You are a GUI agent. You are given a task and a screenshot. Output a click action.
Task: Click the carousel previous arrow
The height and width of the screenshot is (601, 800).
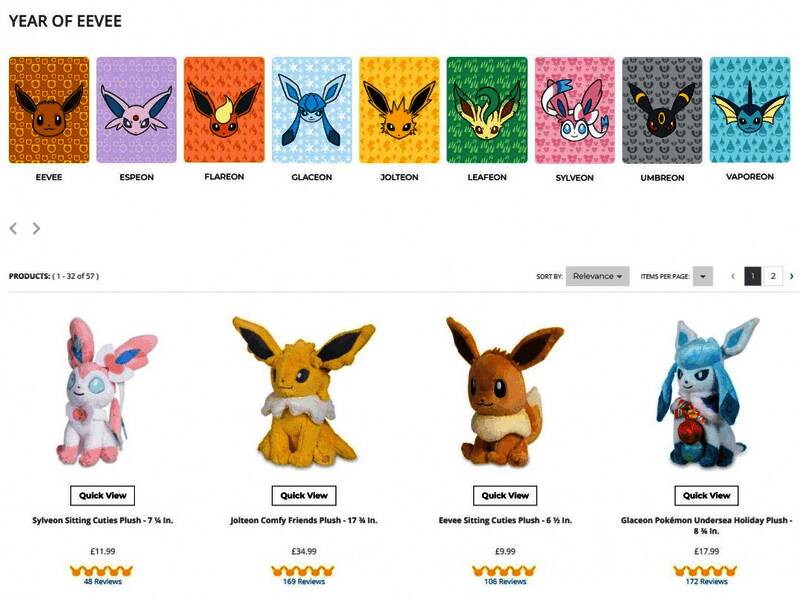click(13, 228)
